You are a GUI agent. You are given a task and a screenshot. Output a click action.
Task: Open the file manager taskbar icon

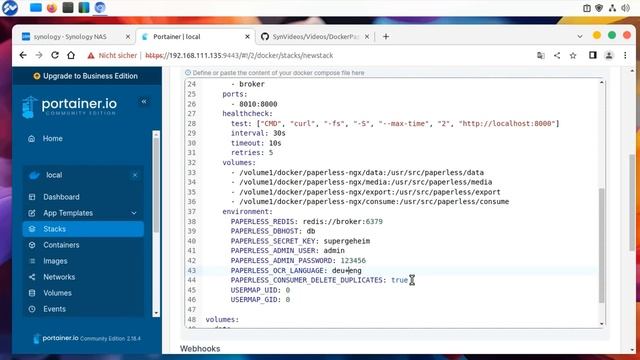[x=36, y=8]
